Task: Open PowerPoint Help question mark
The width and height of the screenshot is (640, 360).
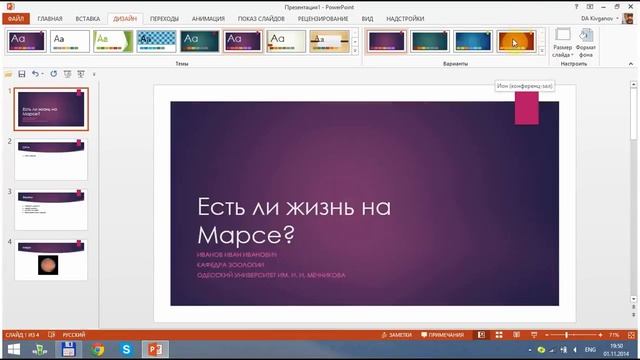Action: tap(576, 7)
